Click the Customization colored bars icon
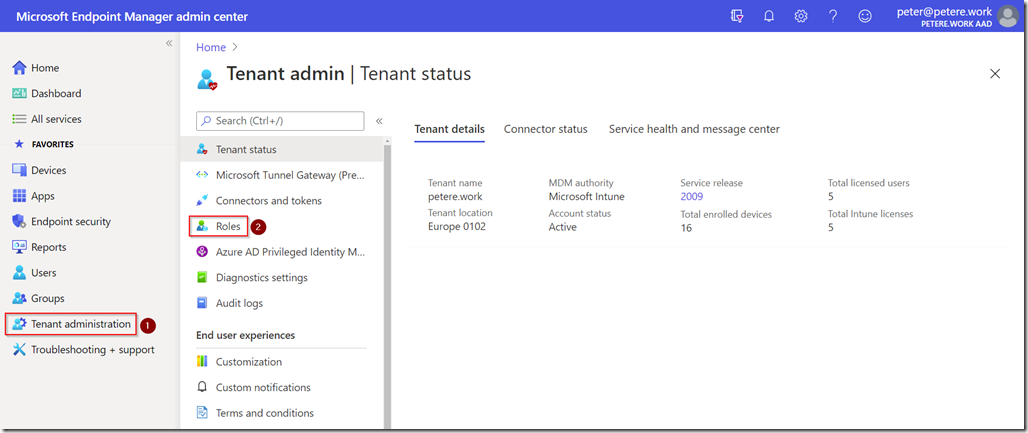This screenshot has height=433, width=1028. 202,361
